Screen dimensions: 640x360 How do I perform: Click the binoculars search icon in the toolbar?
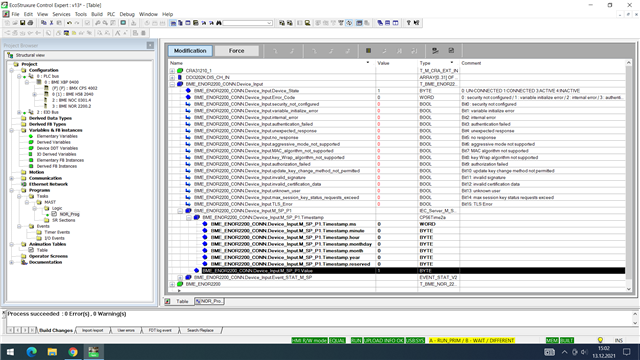219,23
